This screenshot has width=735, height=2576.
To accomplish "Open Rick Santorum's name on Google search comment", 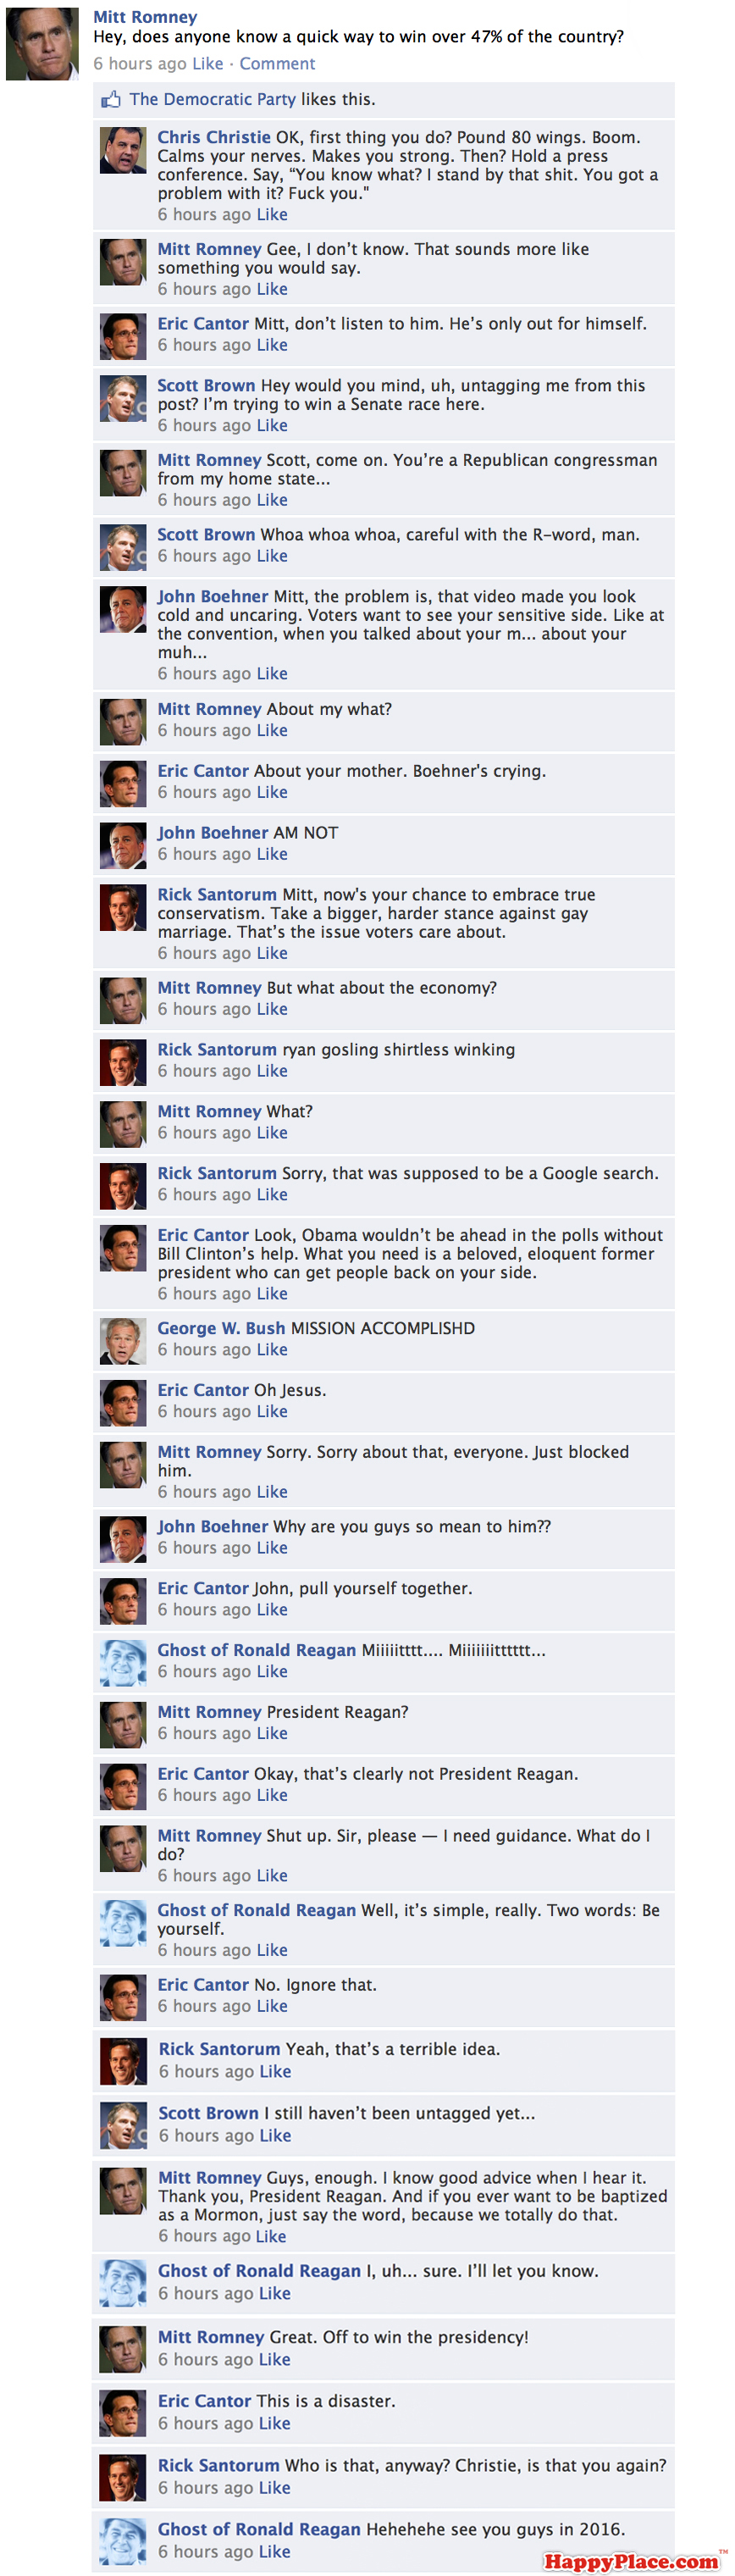I will coord(217,1173).
